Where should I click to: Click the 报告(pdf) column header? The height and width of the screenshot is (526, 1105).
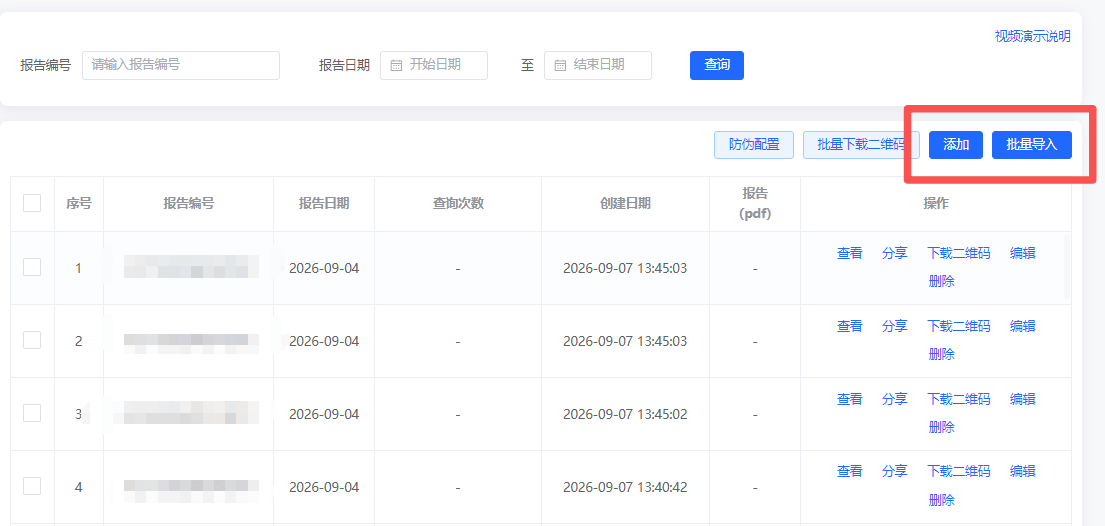click(x=755, y=204)
